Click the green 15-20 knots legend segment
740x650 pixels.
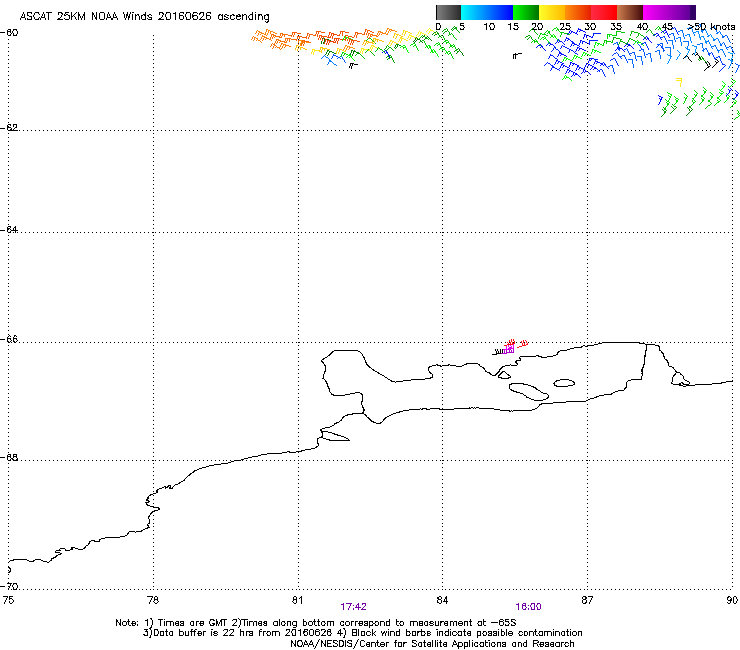(526, 12)
